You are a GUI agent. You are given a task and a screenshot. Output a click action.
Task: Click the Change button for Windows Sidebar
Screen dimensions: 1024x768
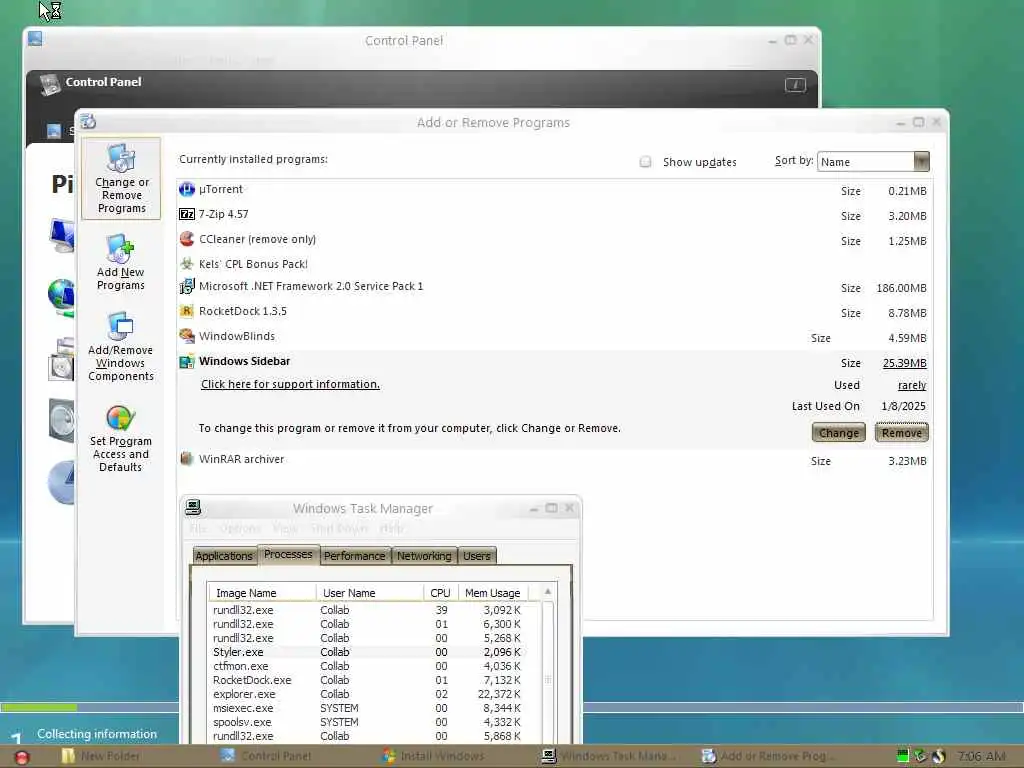(x=839, y=432)
